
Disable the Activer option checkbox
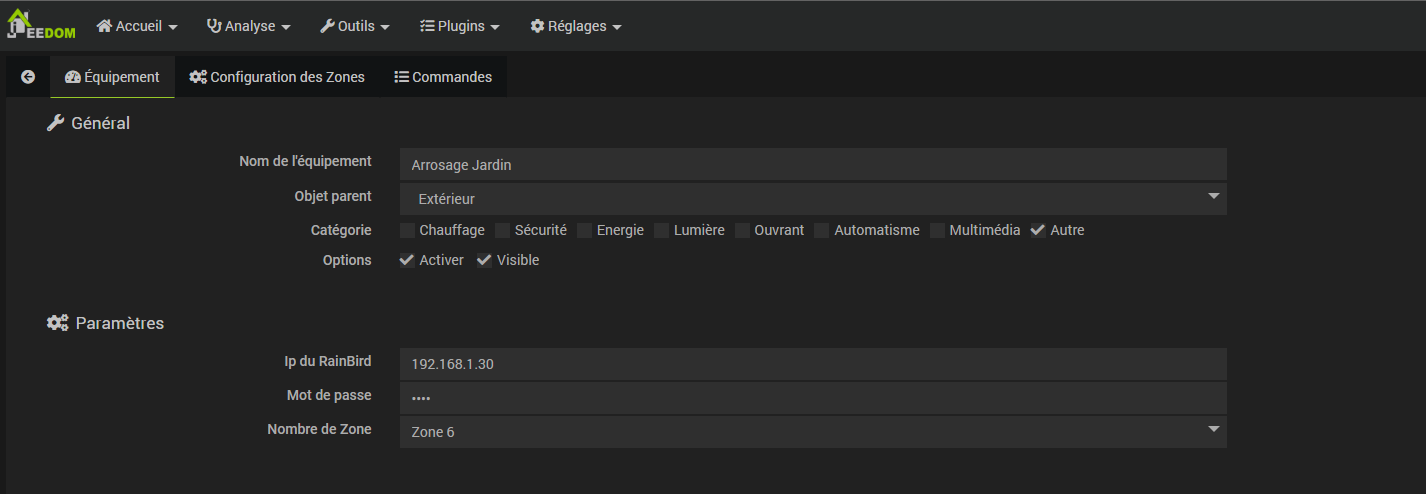coord(407,260)
